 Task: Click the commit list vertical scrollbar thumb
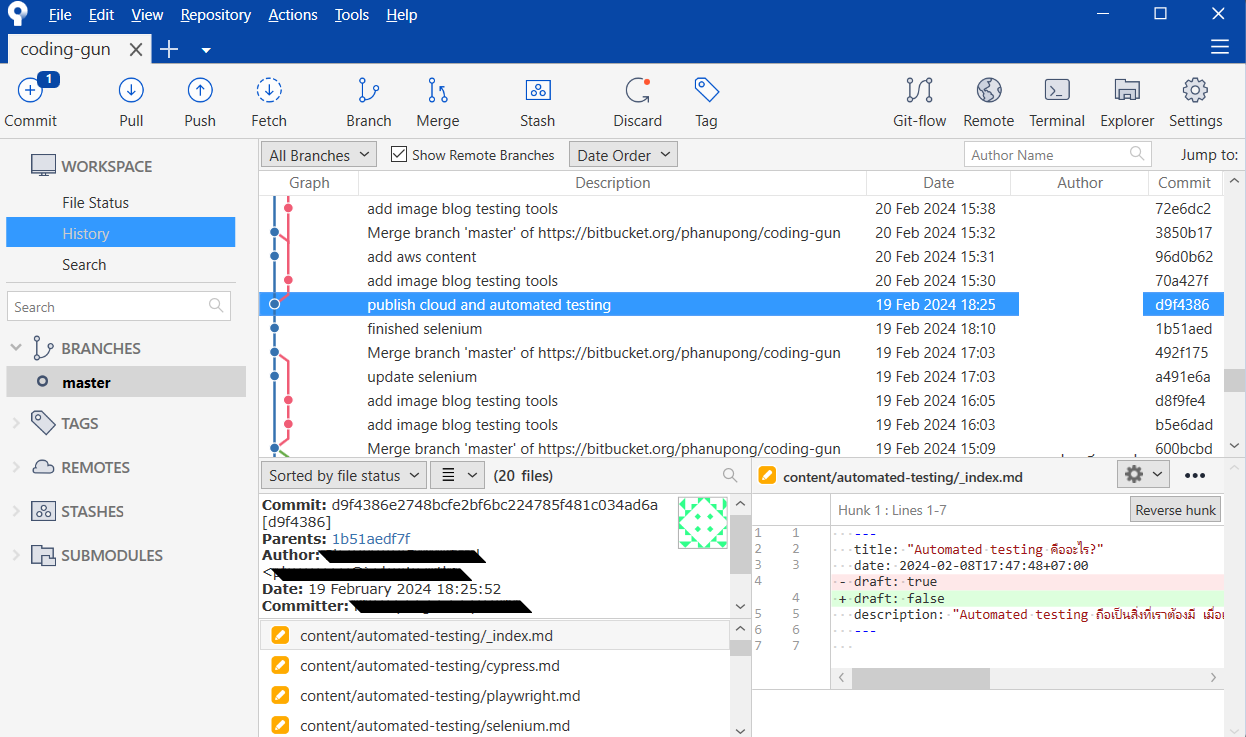tap(1234, 381)
